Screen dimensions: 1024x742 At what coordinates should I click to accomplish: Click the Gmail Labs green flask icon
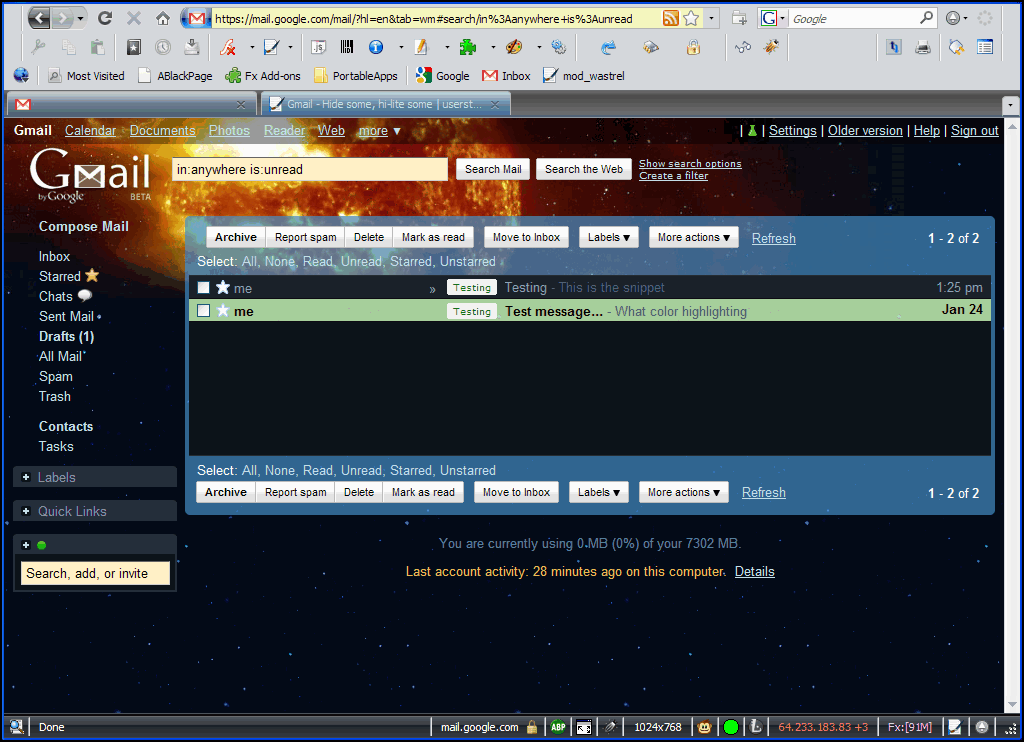tap(752, 131)
